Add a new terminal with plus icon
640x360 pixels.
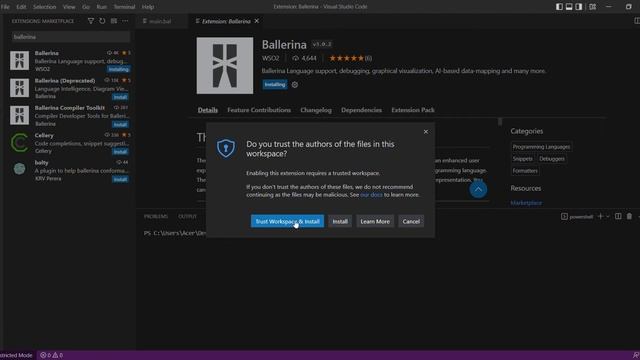[600, 216]
